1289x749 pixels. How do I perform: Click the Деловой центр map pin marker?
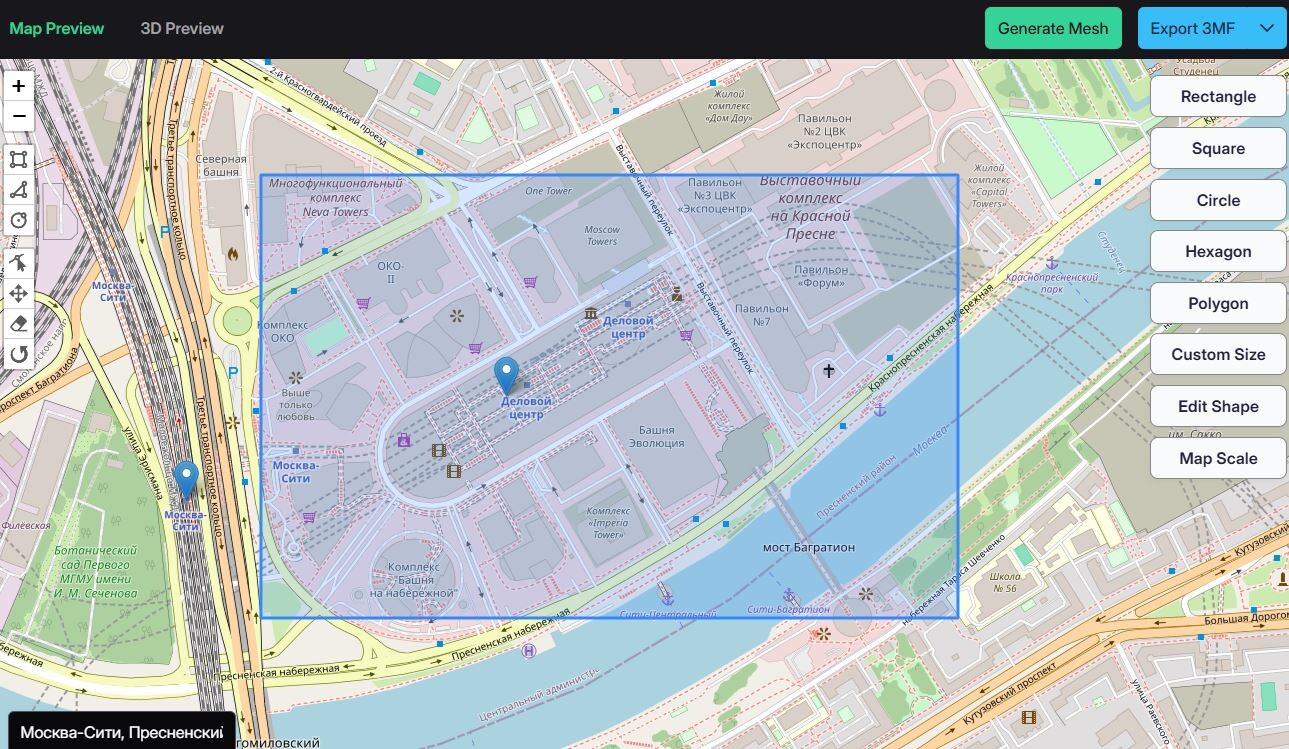(x=507, y=375)
